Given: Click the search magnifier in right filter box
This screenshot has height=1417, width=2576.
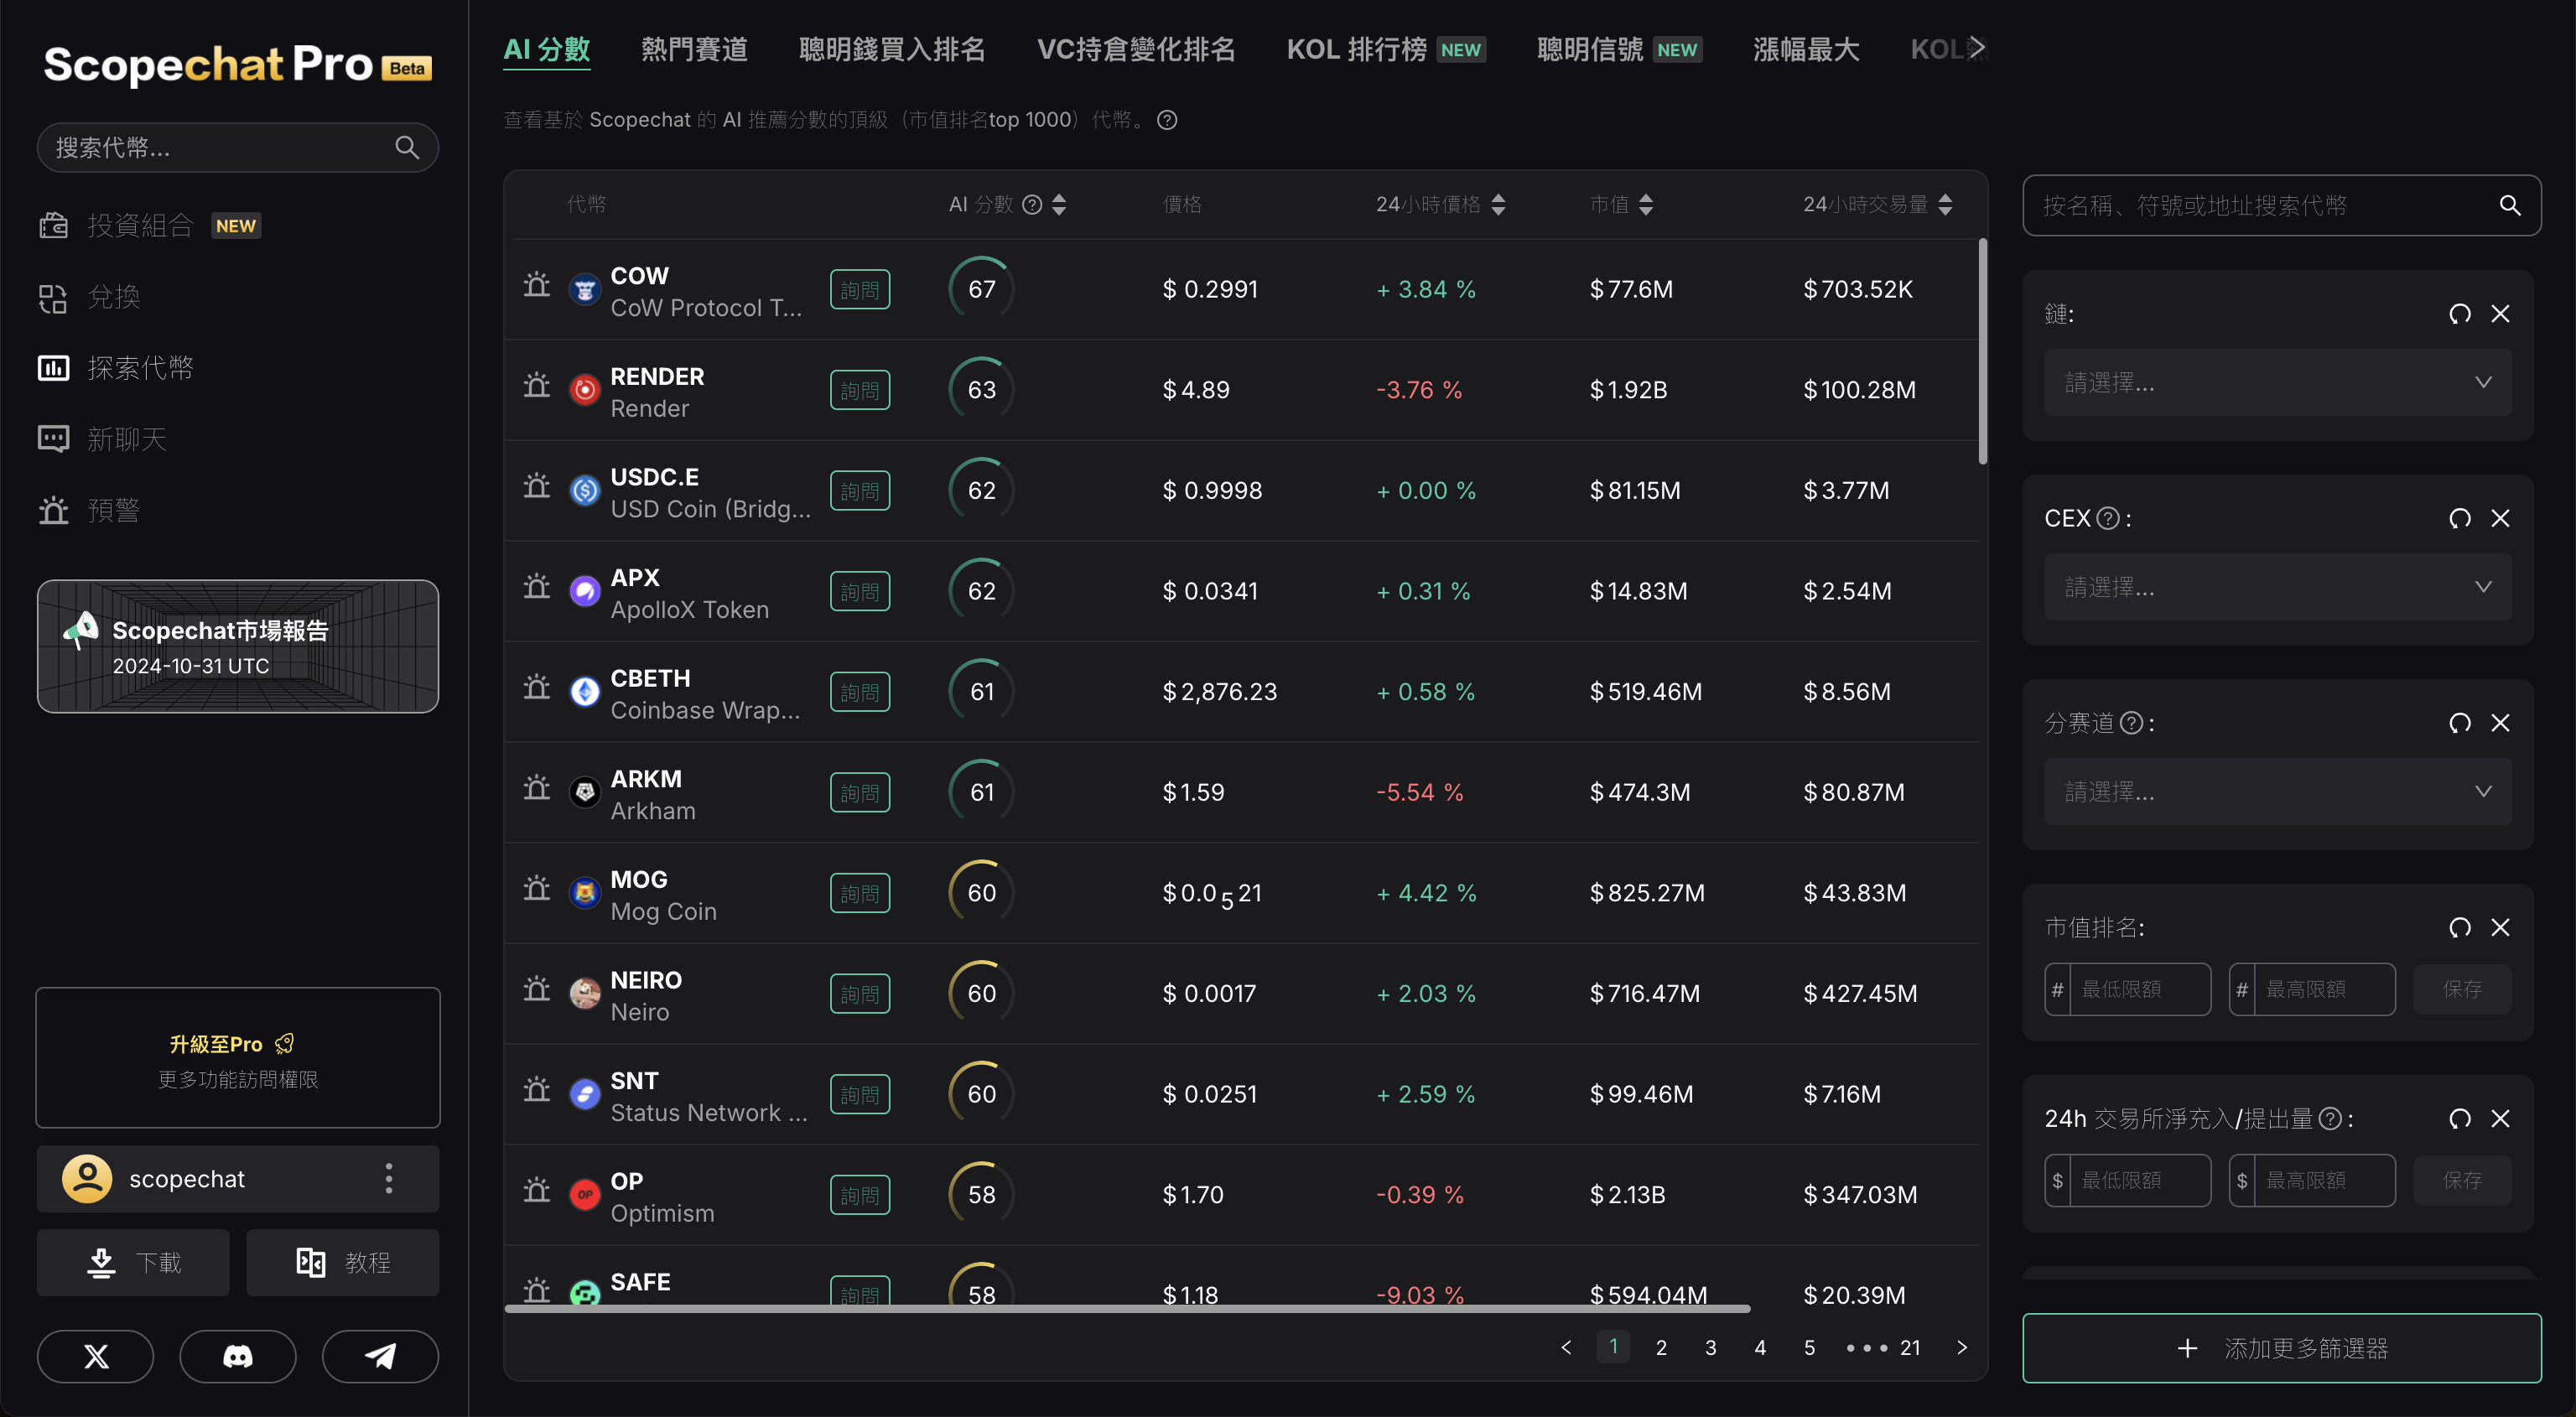Looking at the screenshot, I should [2509, 205].
